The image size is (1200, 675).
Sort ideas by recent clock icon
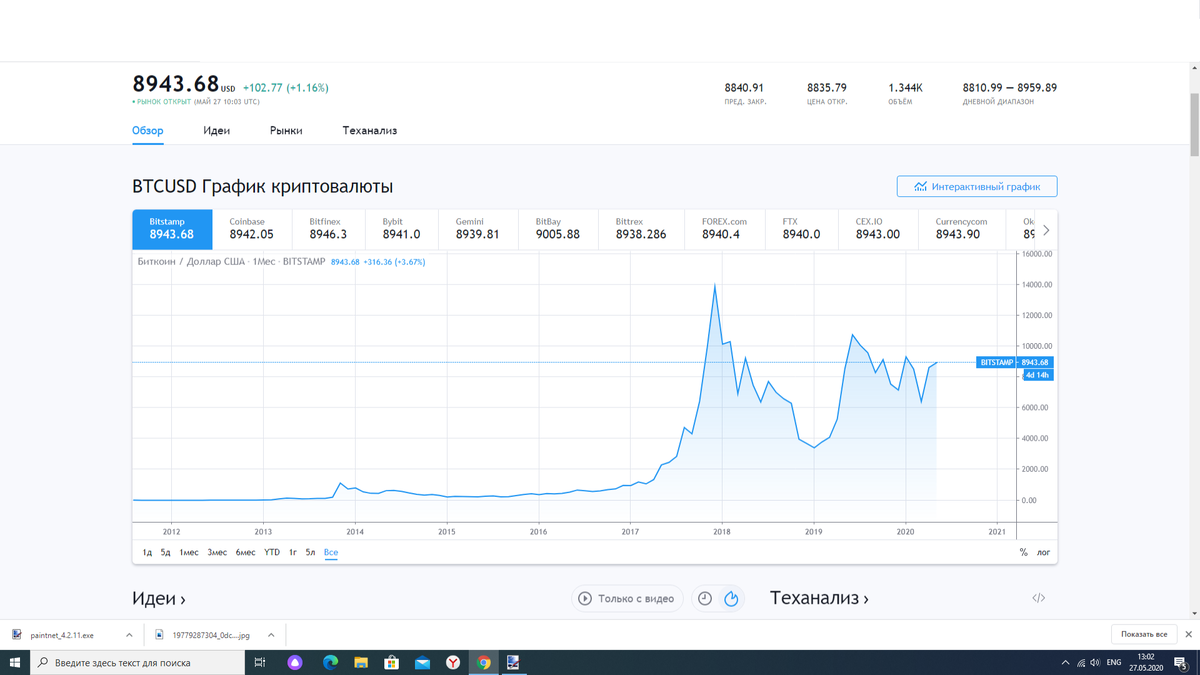tap(705, 598)
